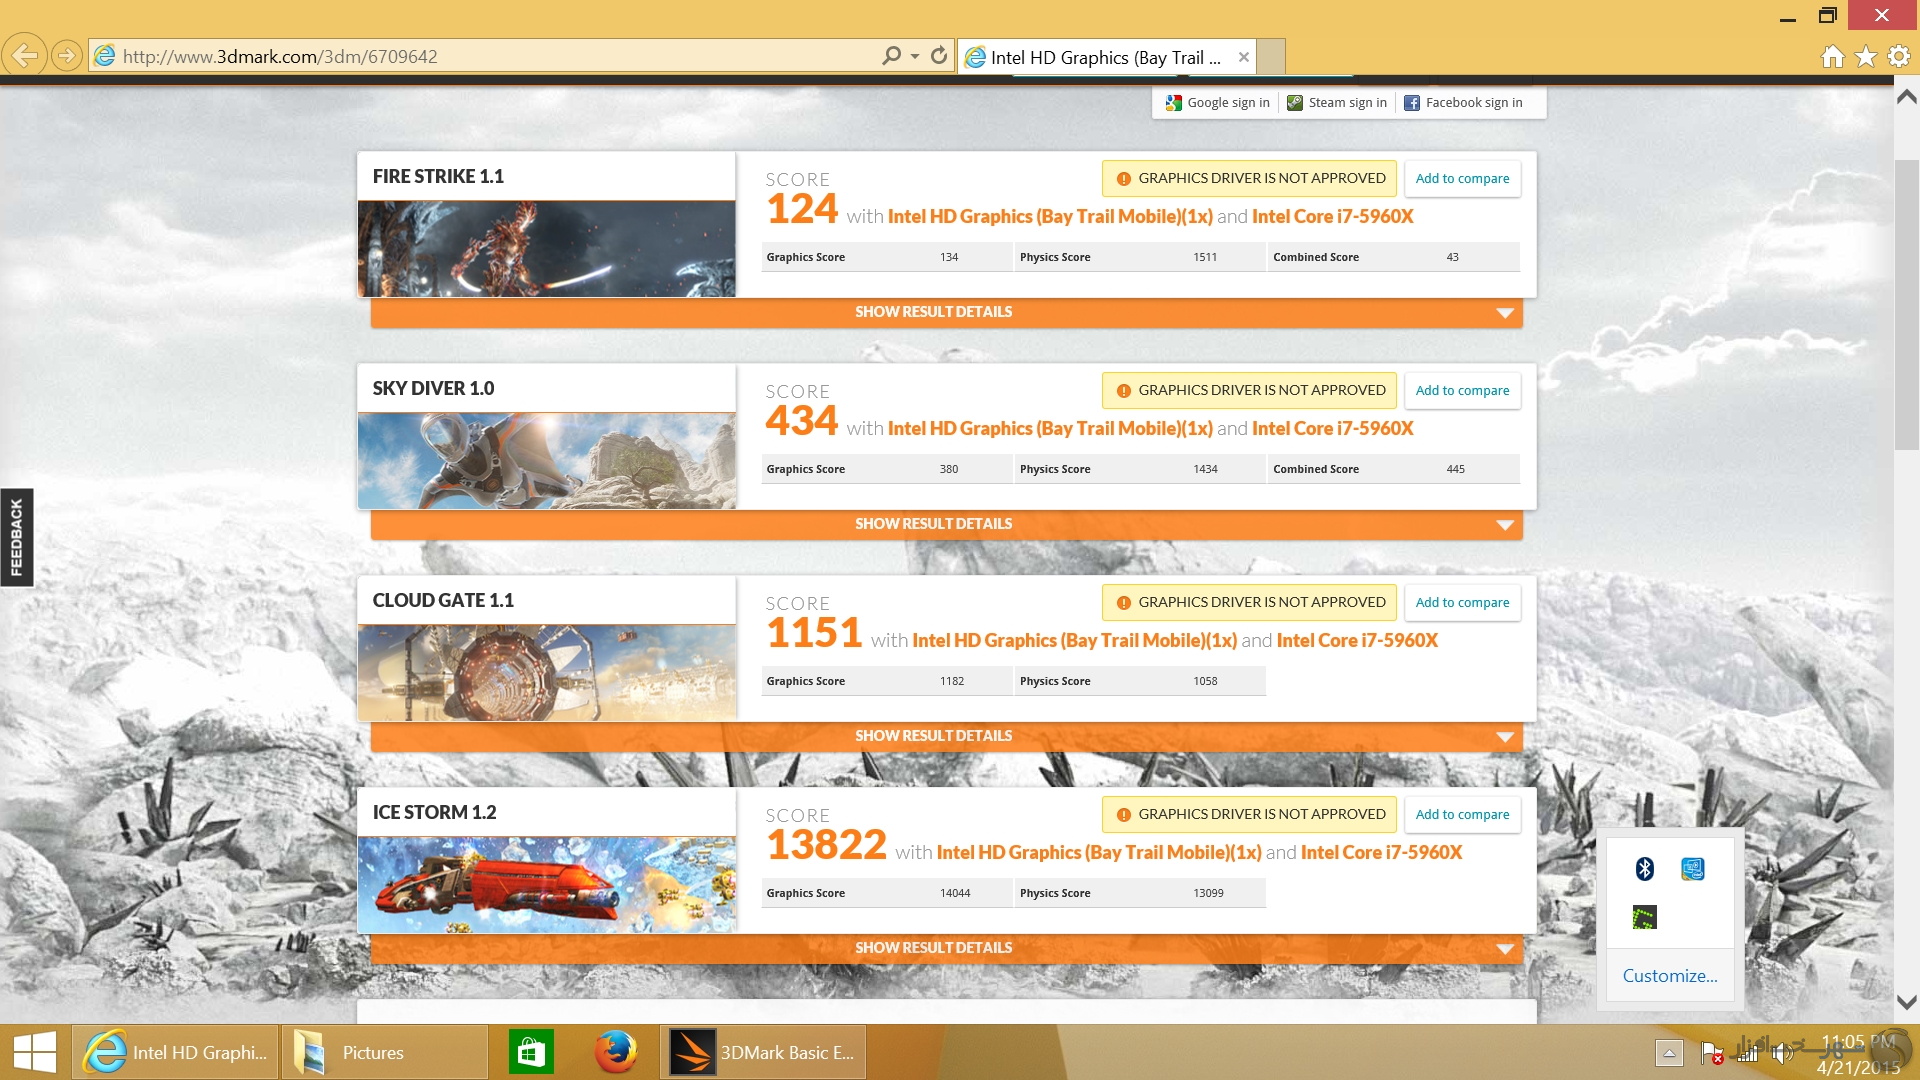Viewport: 1920px width, 1080px height.
Task: Open Intel Core i7-5960X link in Fire Strike
Action: (1332, 217)
